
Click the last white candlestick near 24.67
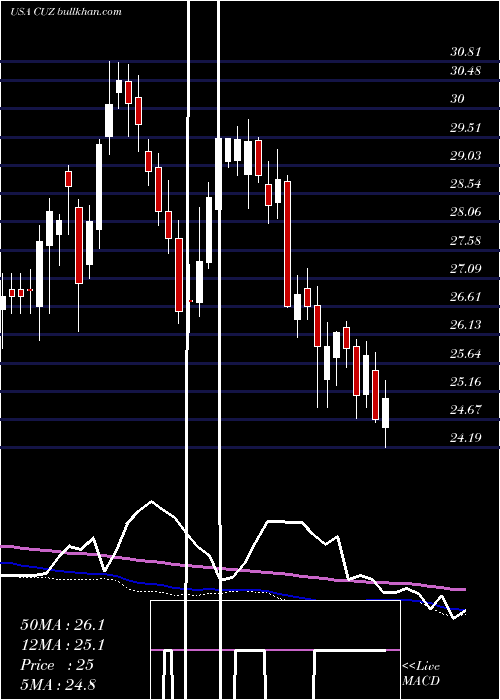(385, 413)
